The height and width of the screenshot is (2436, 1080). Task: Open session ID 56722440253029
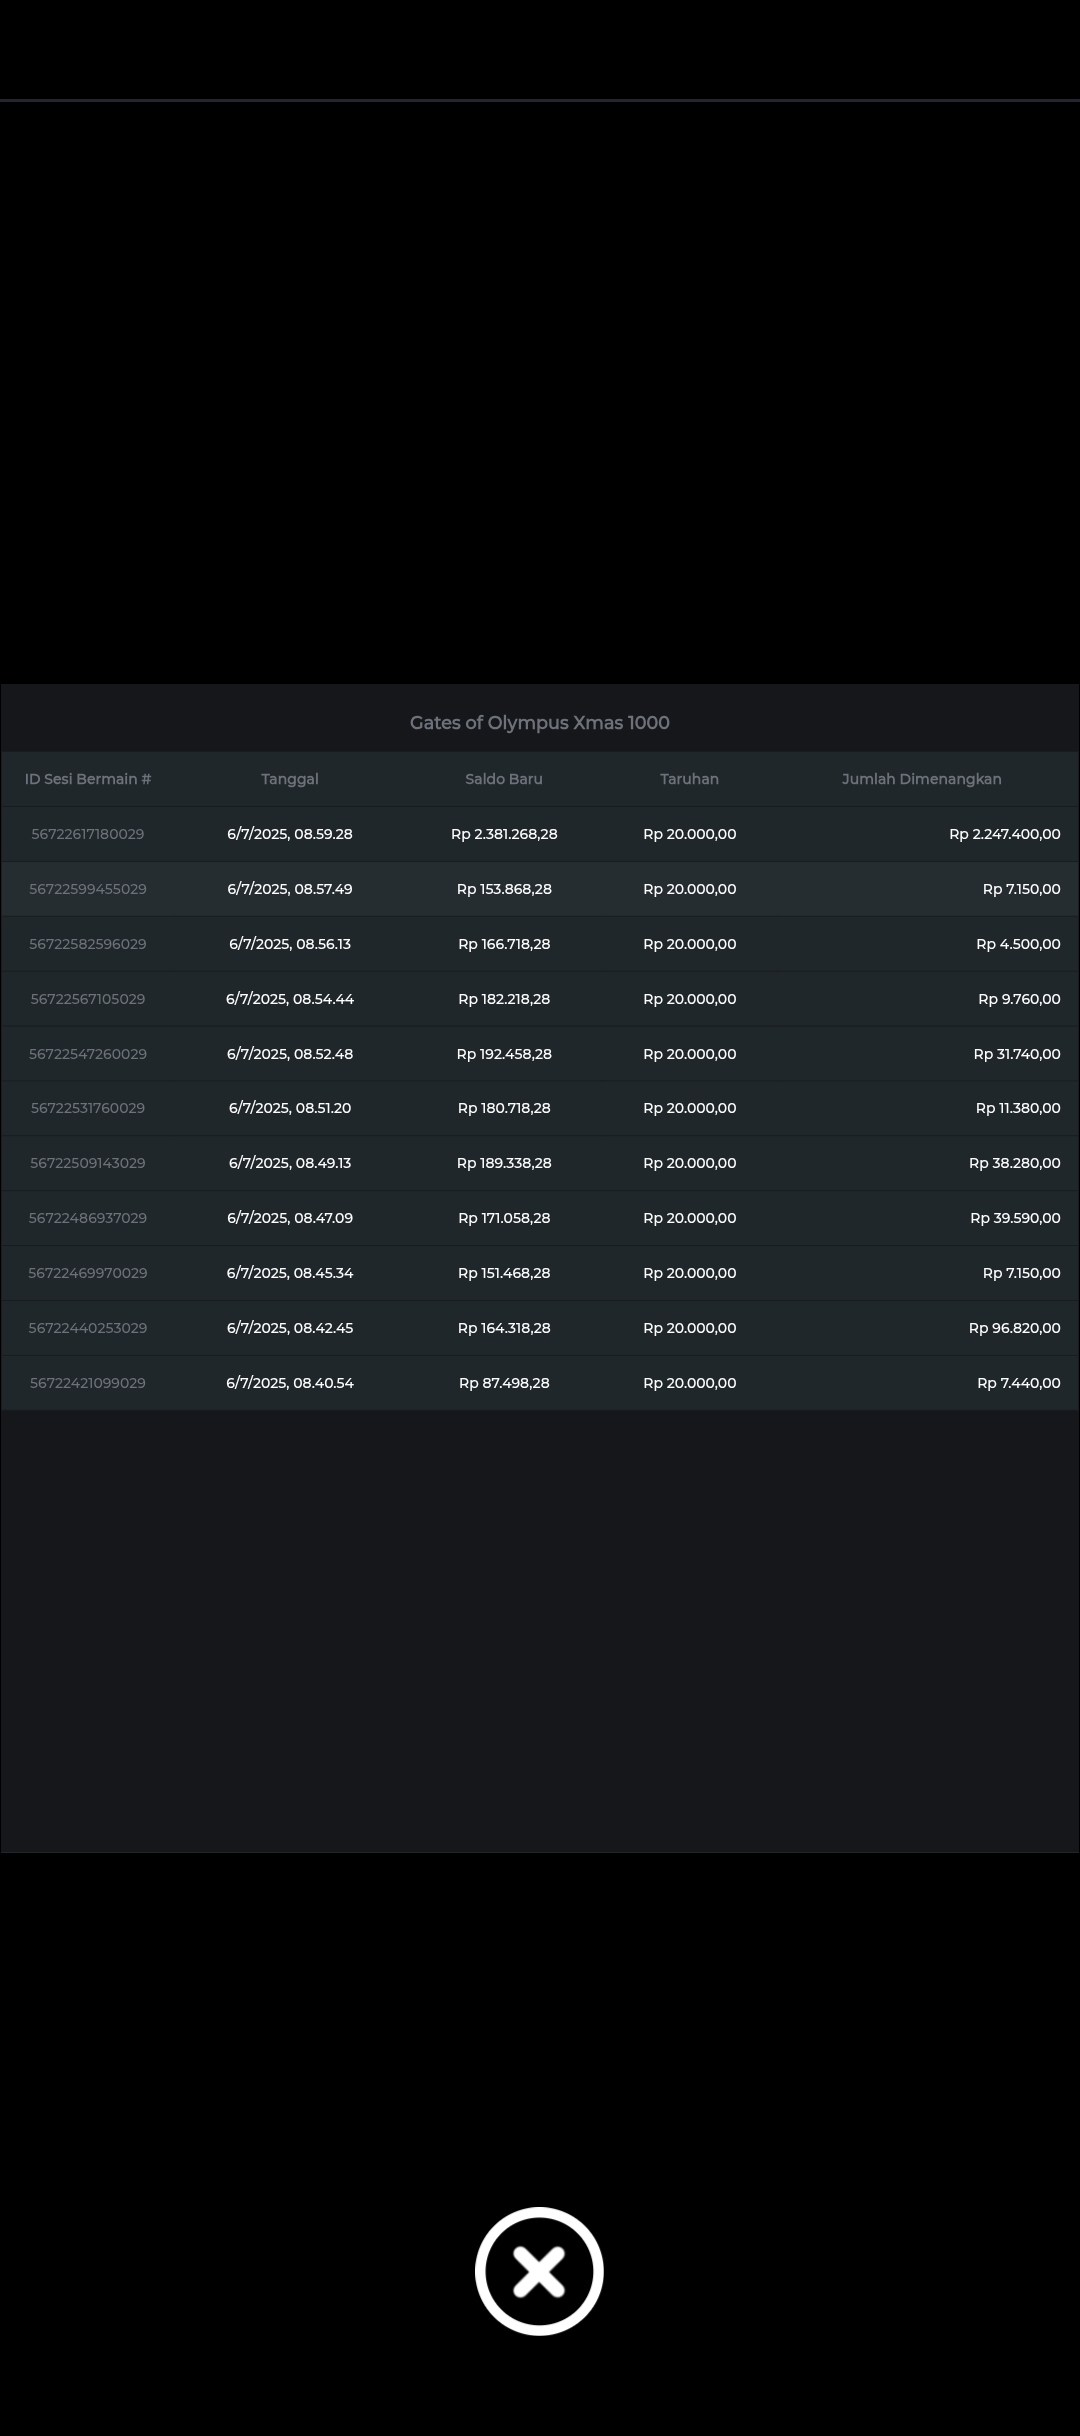pyautogui.click(x=88, y=1328)
